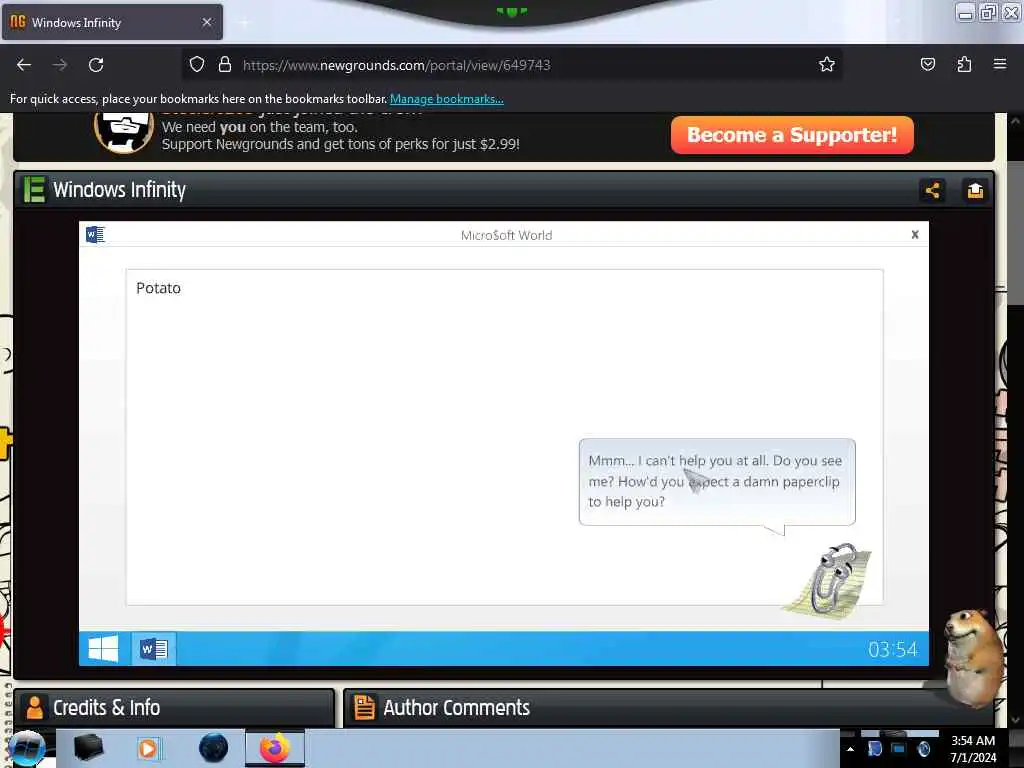Click the supporter banner avatar image
This screenshot has width=1024, height=768.
point(124,133)
